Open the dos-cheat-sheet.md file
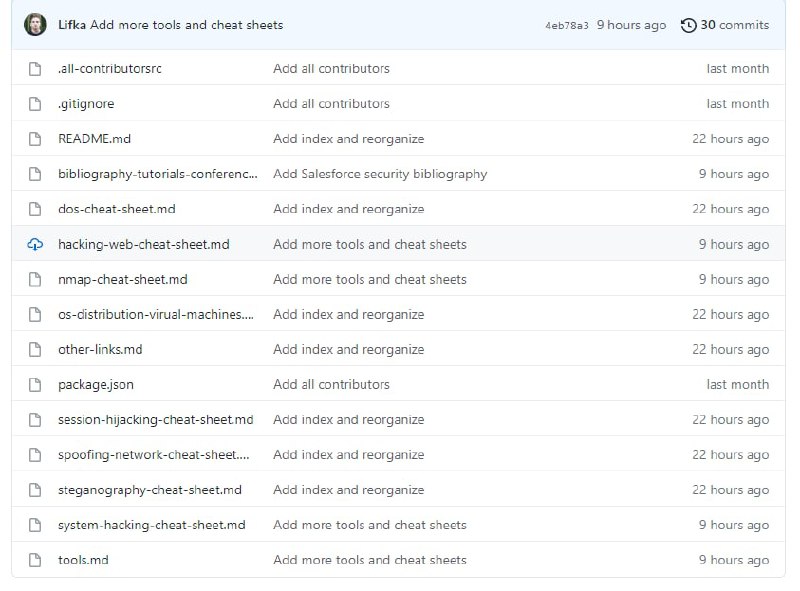This screenshot has width=800, height=591. coord(116,209)
